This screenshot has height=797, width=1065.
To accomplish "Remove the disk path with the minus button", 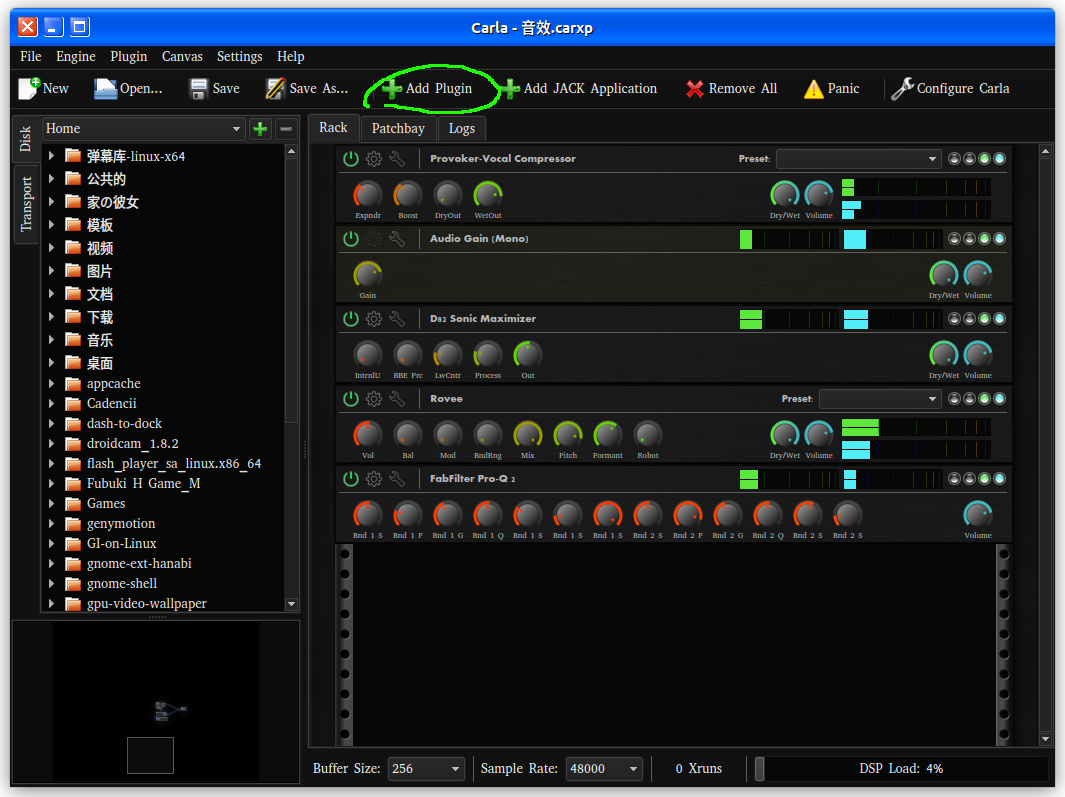I will coord(286,128).
